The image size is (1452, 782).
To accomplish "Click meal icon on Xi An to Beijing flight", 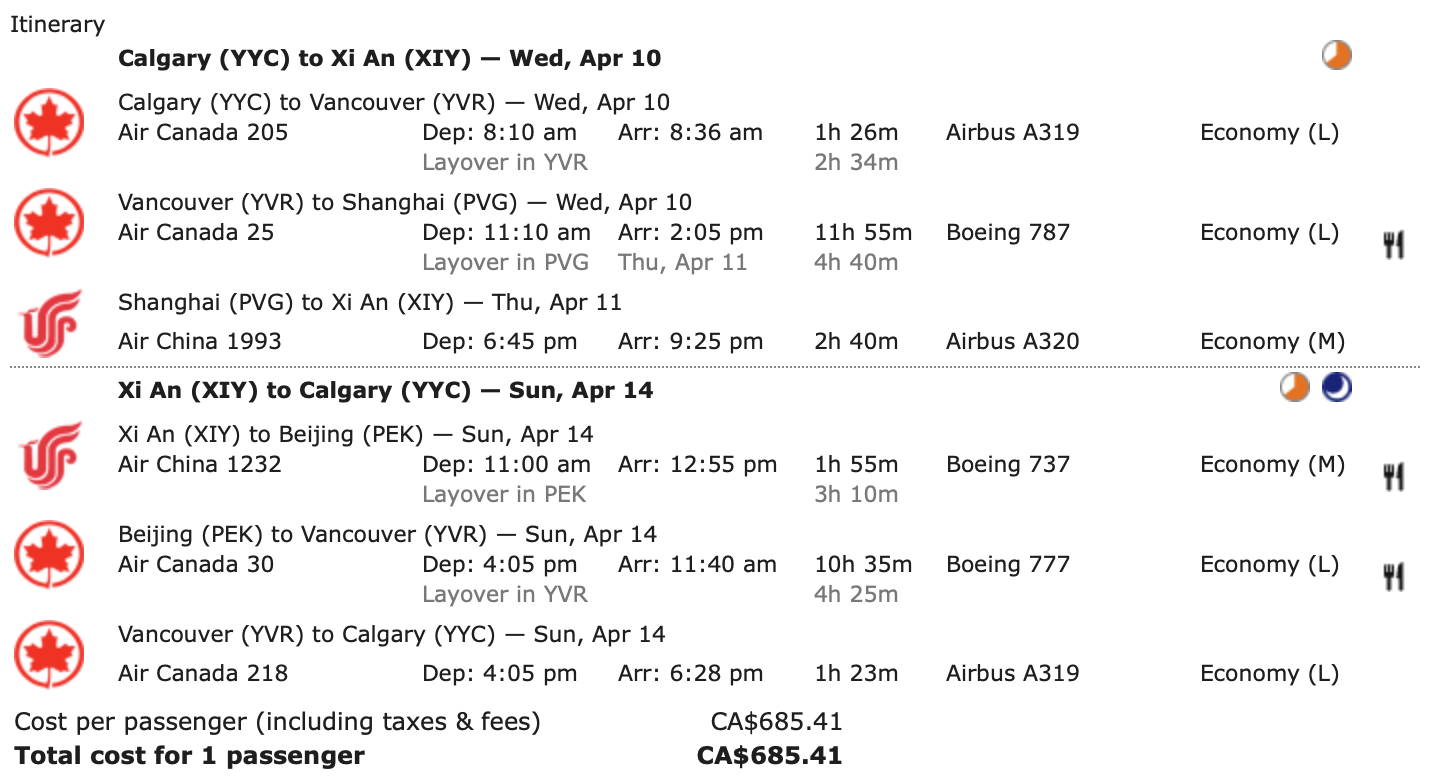I will (x=1394, y=477).
